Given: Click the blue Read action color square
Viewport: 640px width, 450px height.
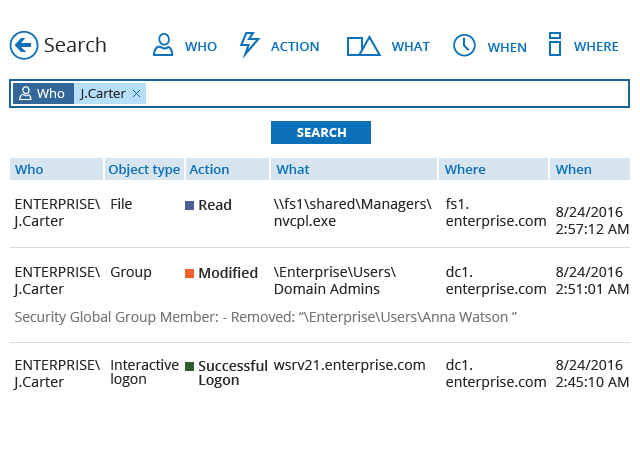Looking at the screenshot, I should pyautogui.click(x=189, y=205).
